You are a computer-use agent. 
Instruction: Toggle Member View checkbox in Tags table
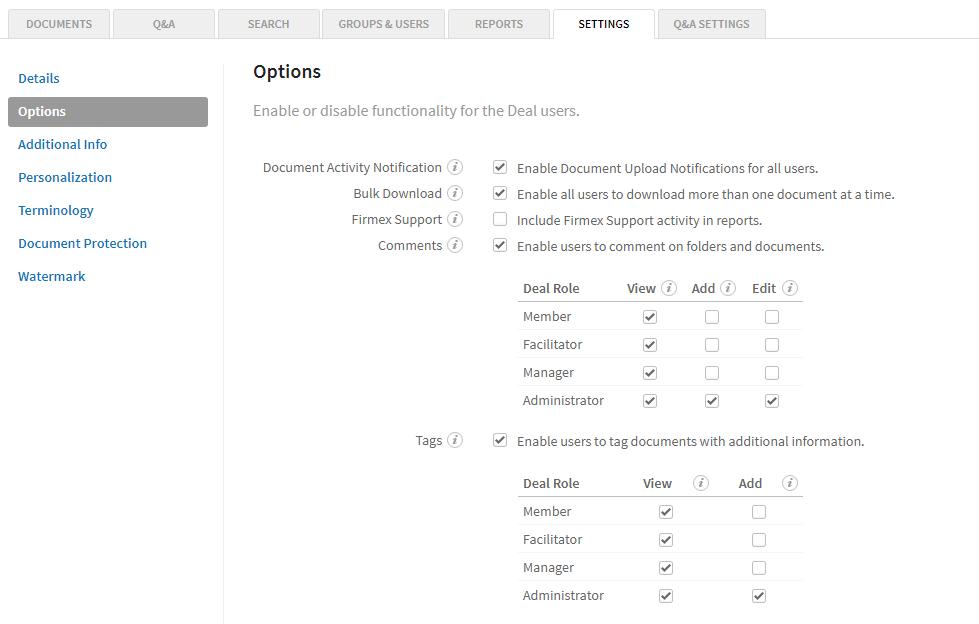[666, 512]
